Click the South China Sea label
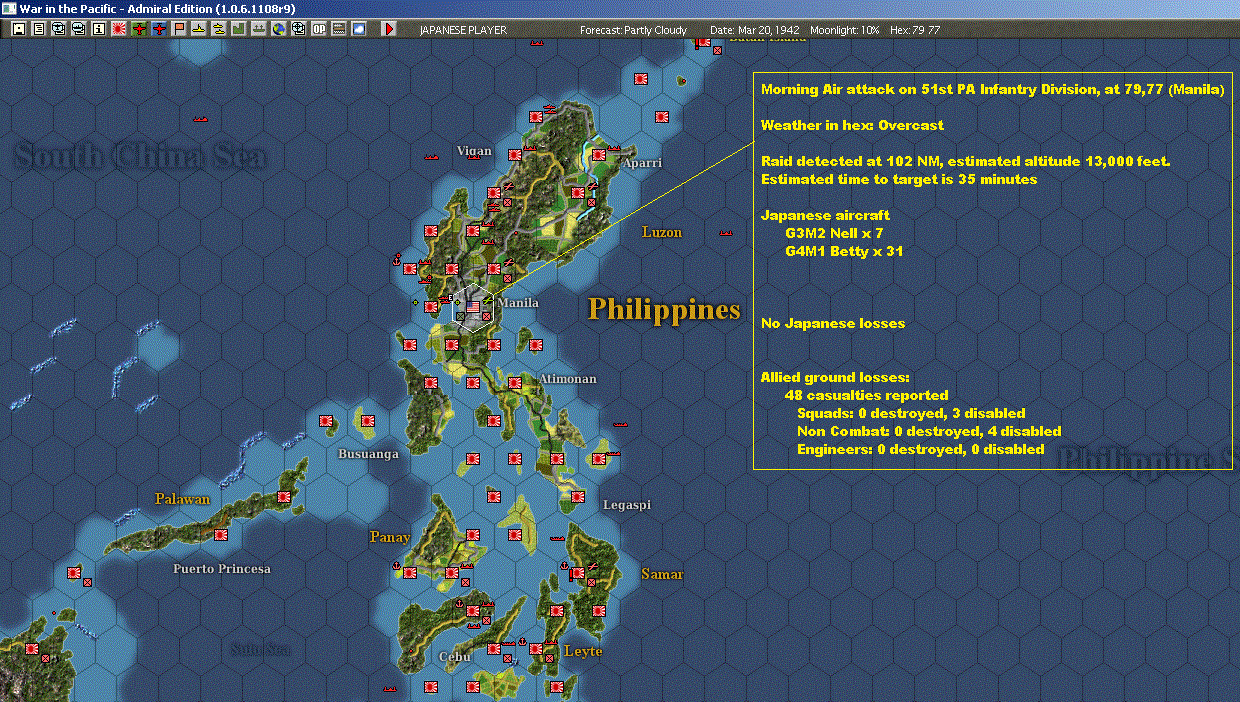 [141, 156]
